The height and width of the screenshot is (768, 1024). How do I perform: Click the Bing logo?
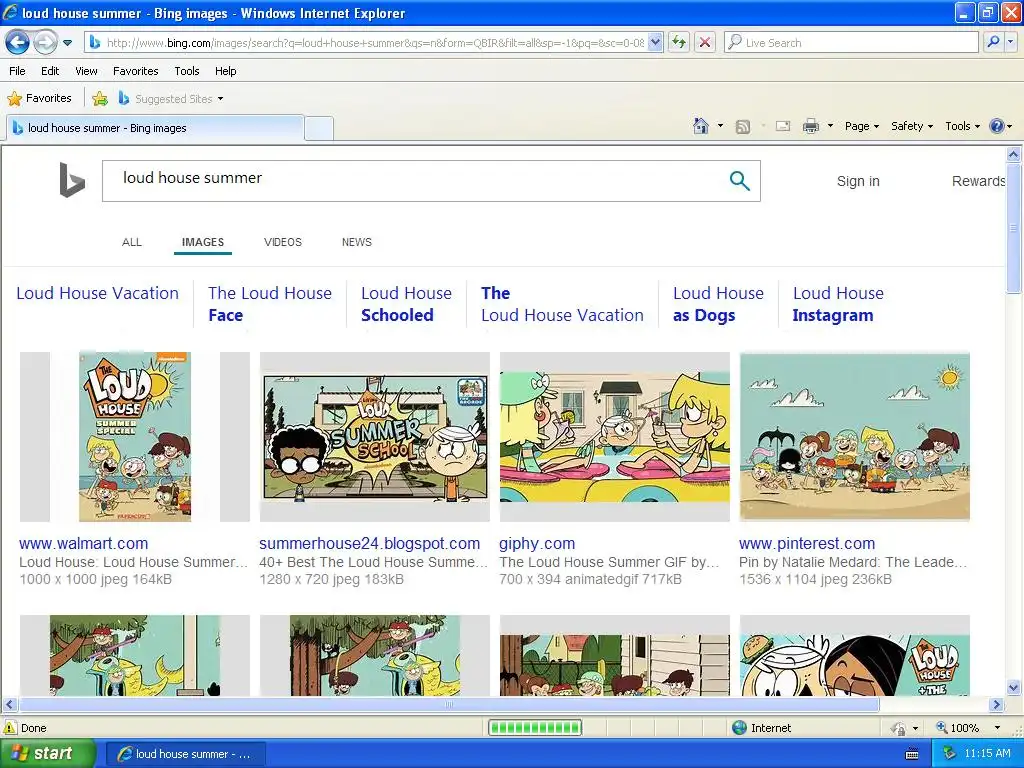pos(72,180)
